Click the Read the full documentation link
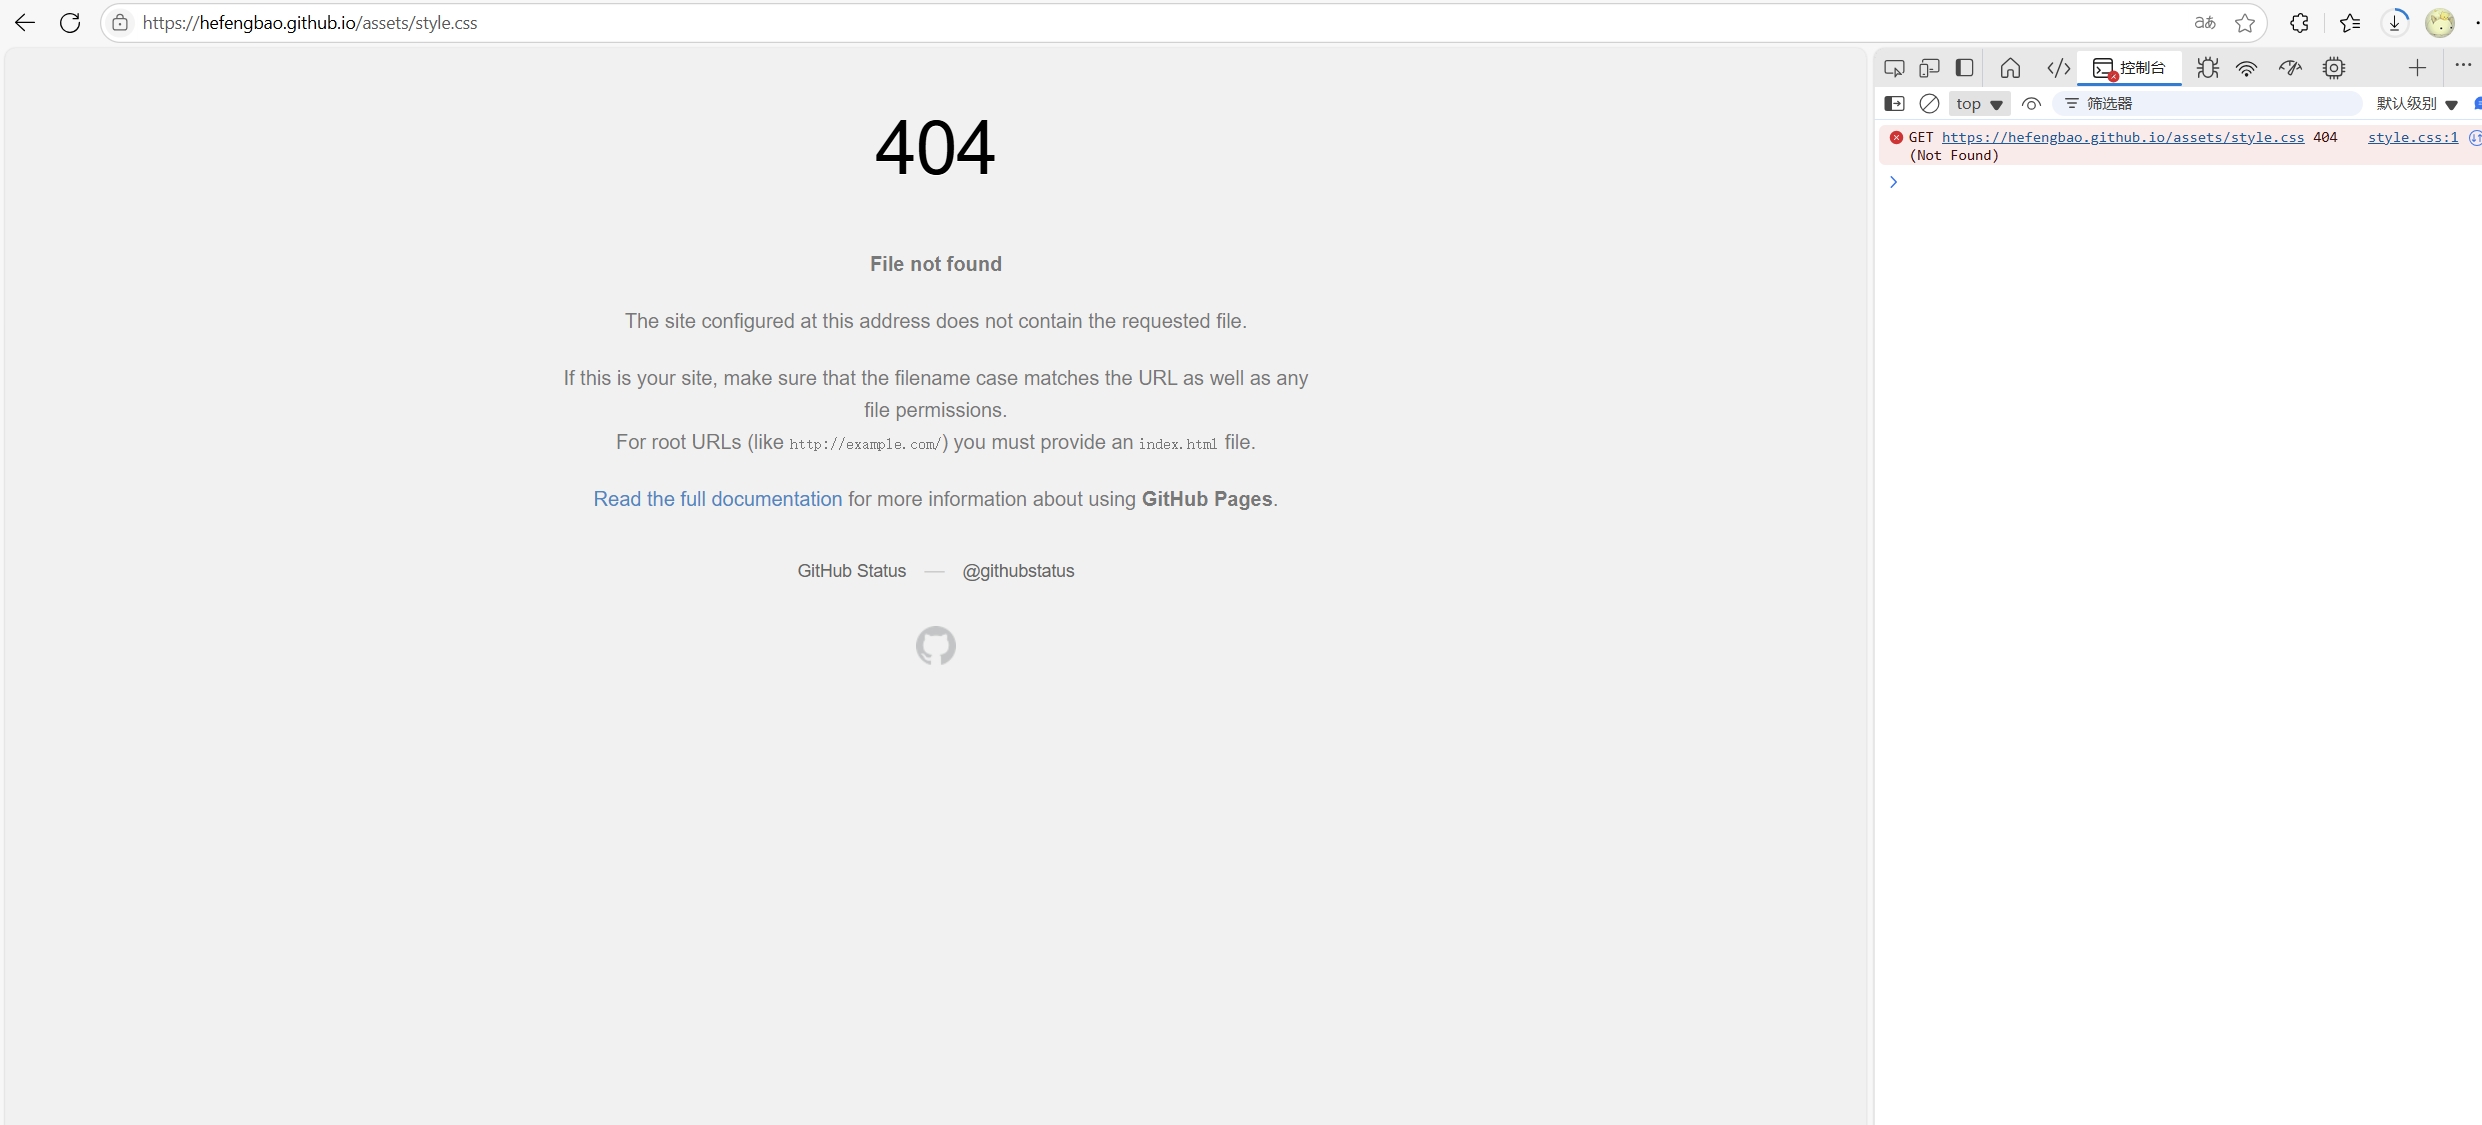 [x=717, y=499]
